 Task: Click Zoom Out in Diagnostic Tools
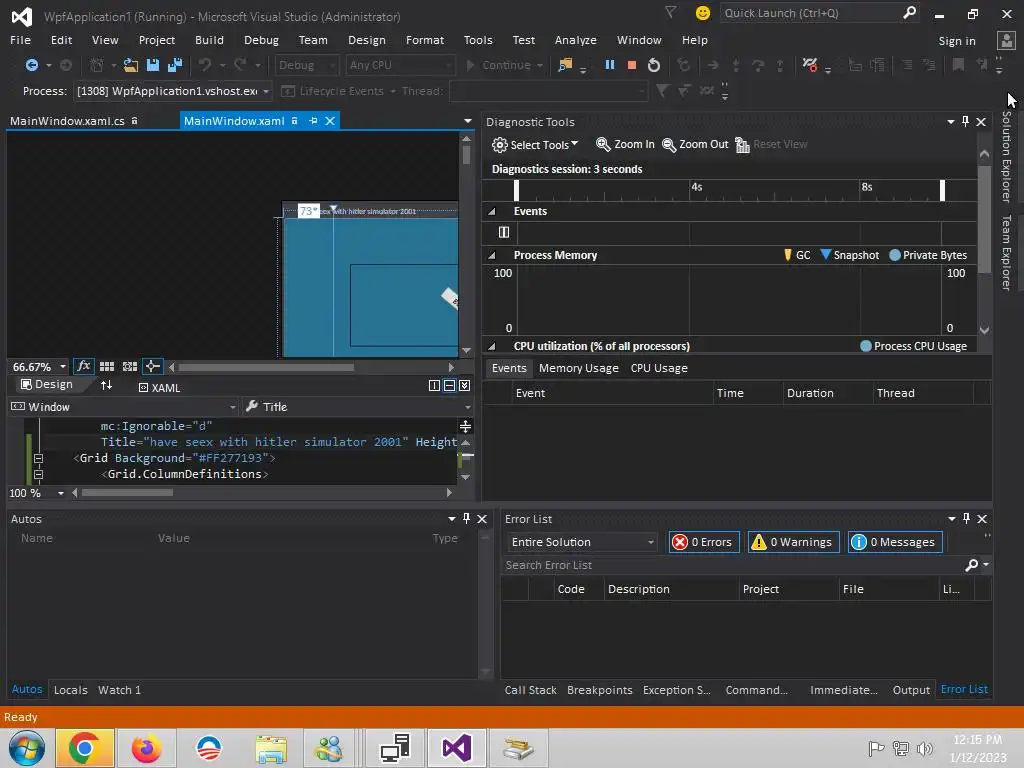(695, 144)
